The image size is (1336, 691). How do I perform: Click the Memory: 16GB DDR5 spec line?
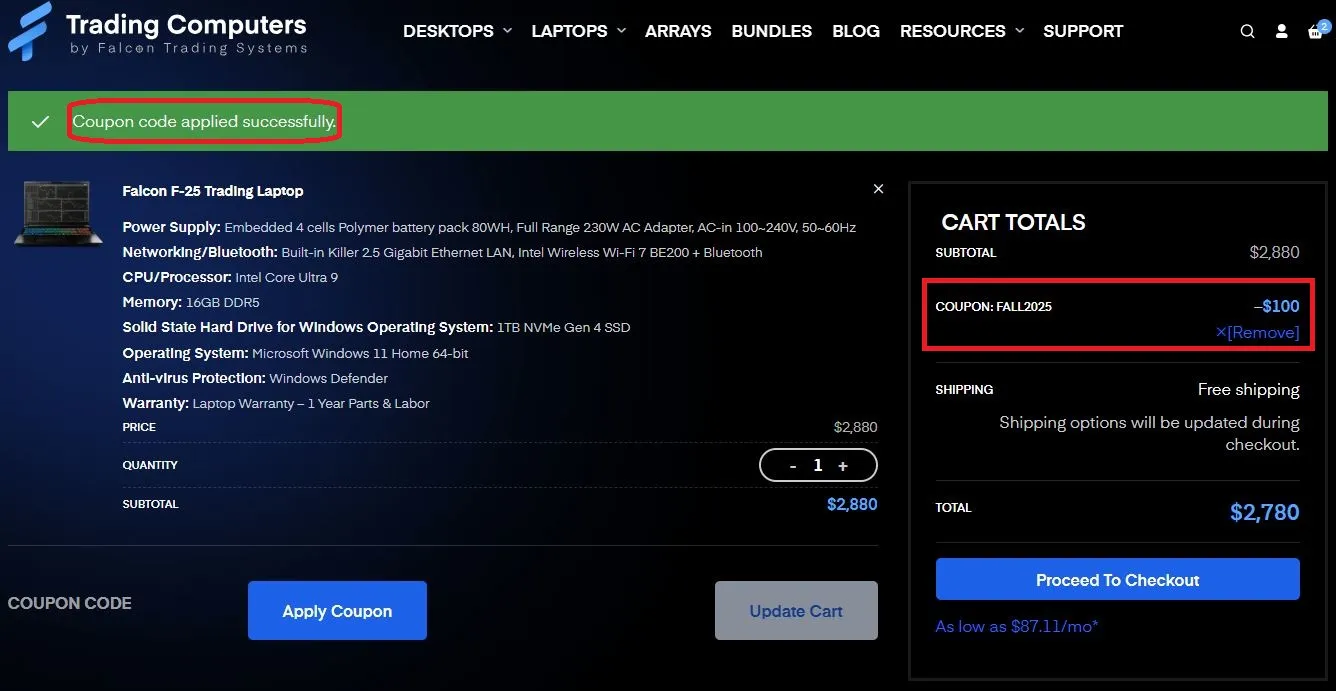(x=191, y=302)
